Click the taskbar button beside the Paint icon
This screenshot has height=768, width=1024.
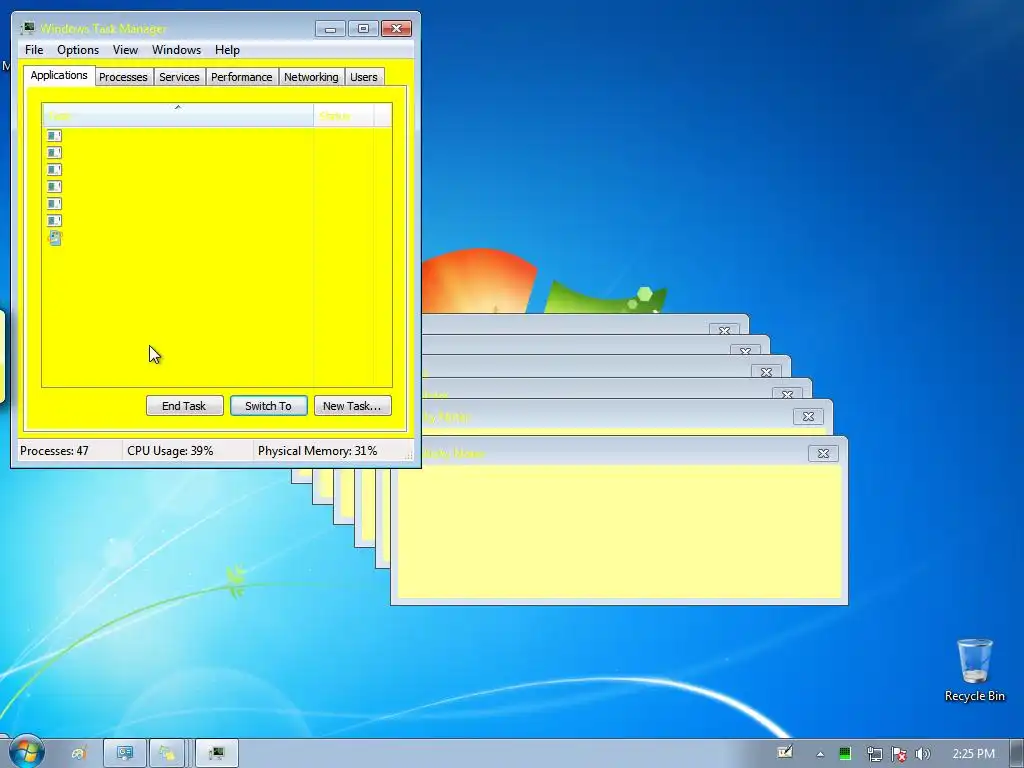tap(125, 754)
